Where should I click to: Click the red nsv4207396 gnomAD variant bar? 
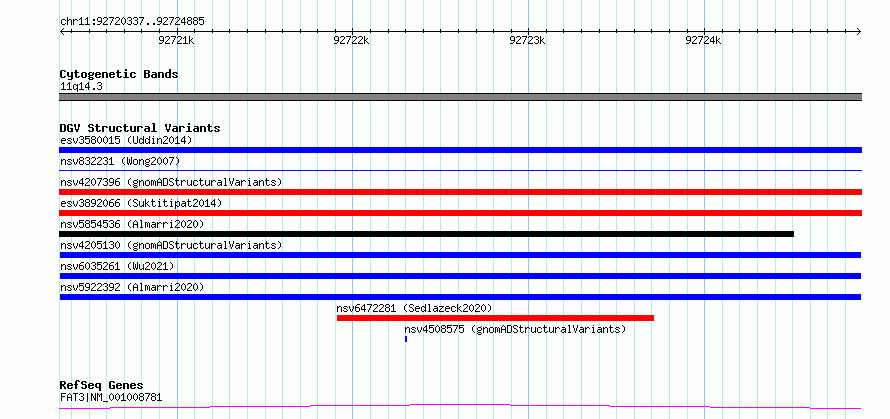[x=460, y=192]
